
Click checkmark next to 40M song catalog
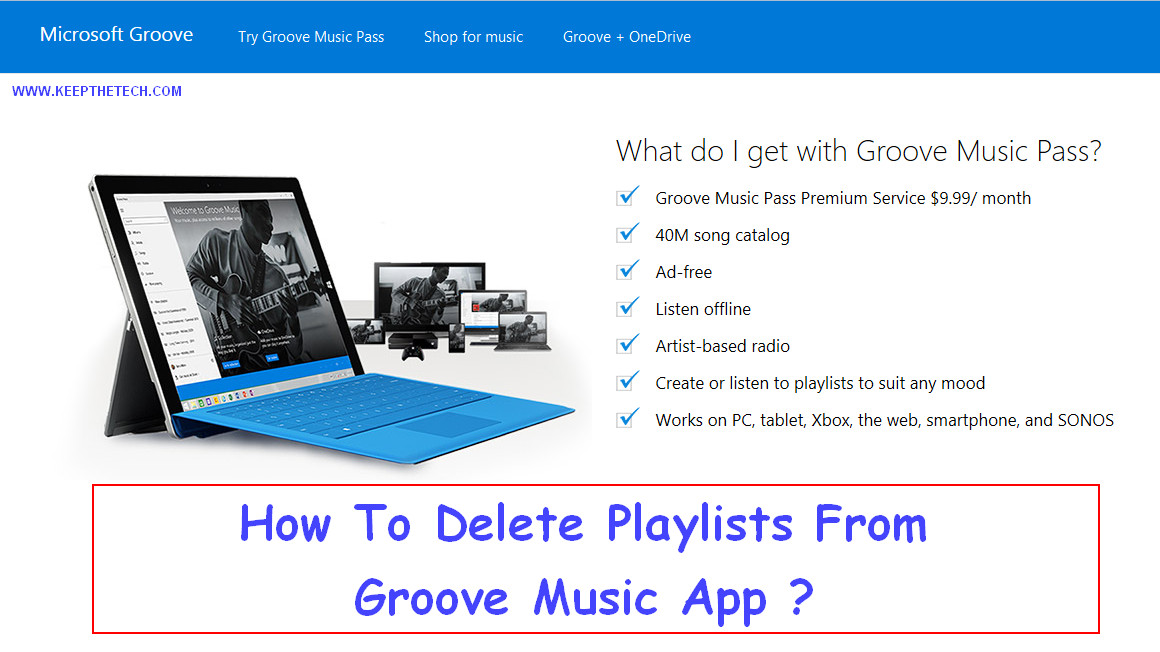[627, 234]
